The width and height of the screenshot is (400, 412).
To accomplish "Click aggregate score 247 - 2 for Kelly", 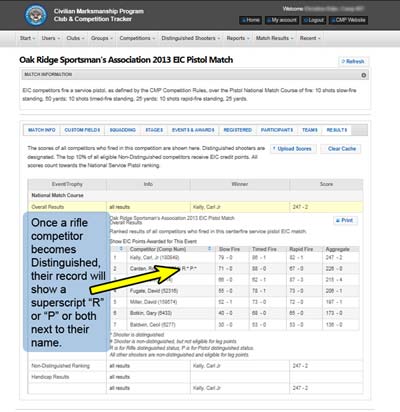I will tap(334, 258).
